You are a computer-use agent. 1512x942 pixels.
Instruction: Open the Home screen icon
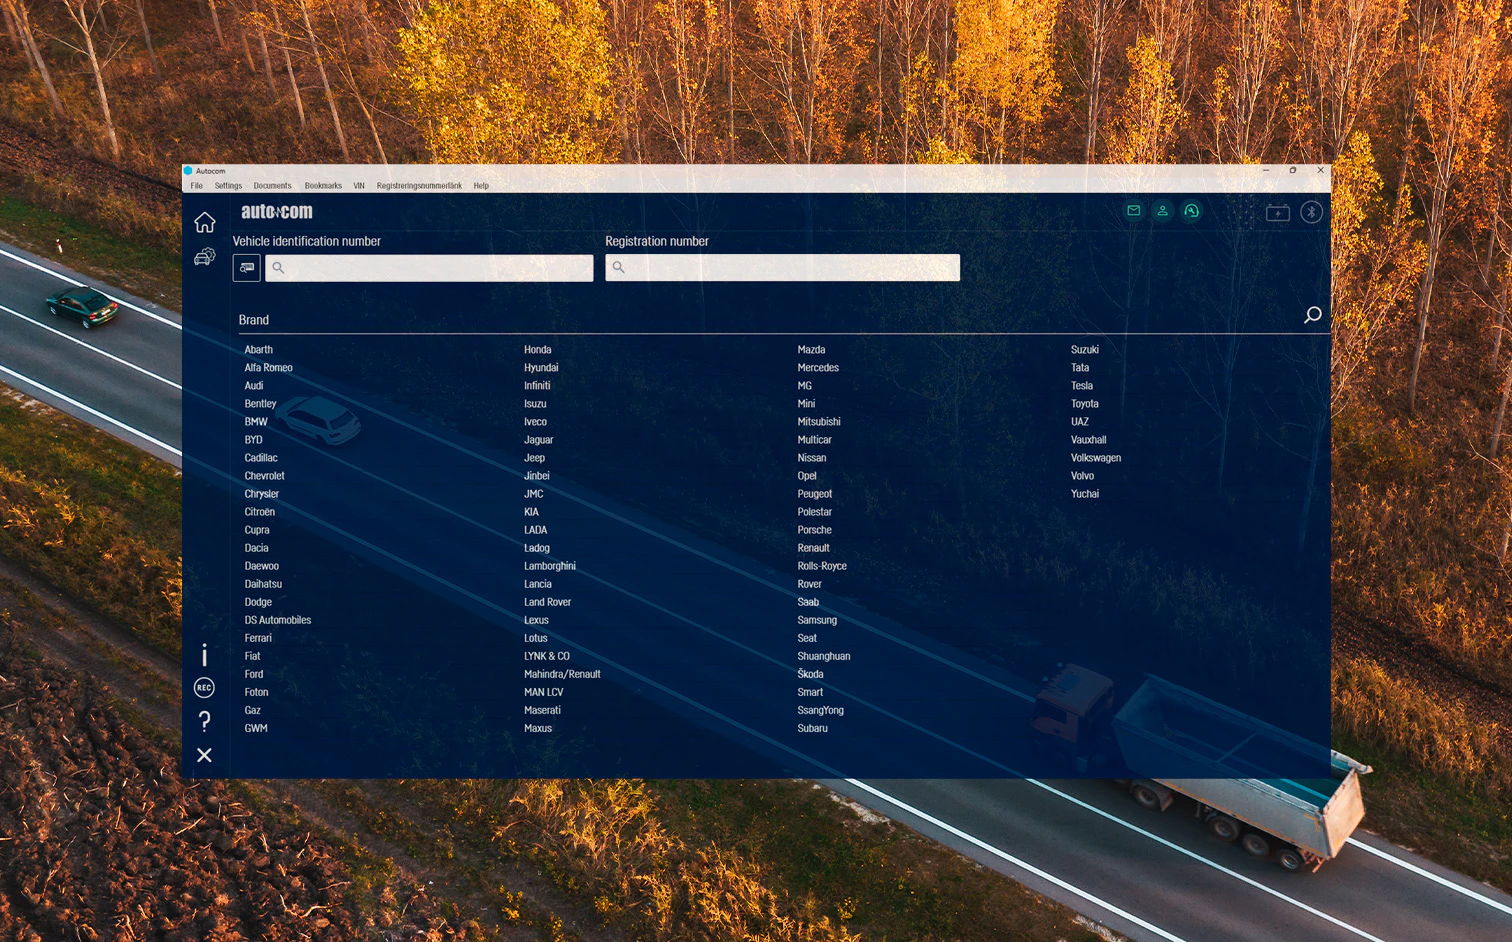(205, 221)
